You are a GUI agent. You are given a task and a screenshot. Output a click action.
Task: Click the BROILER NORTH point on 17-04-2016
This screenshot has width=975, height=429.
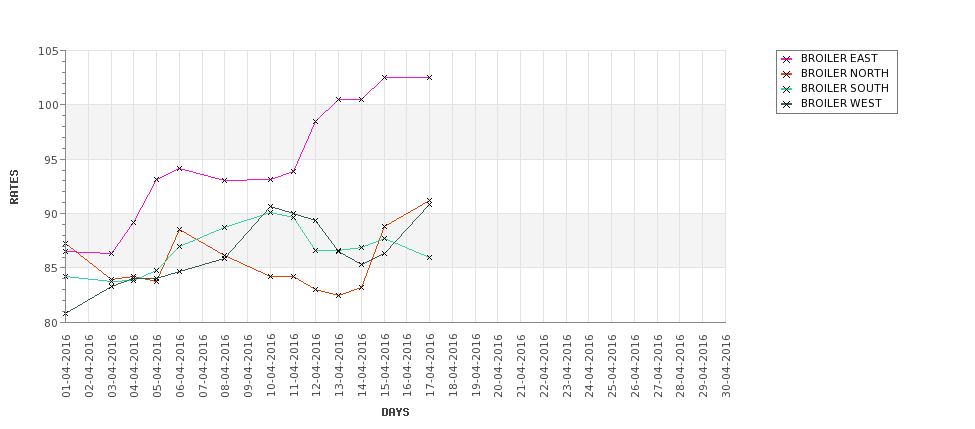[429, 200]
